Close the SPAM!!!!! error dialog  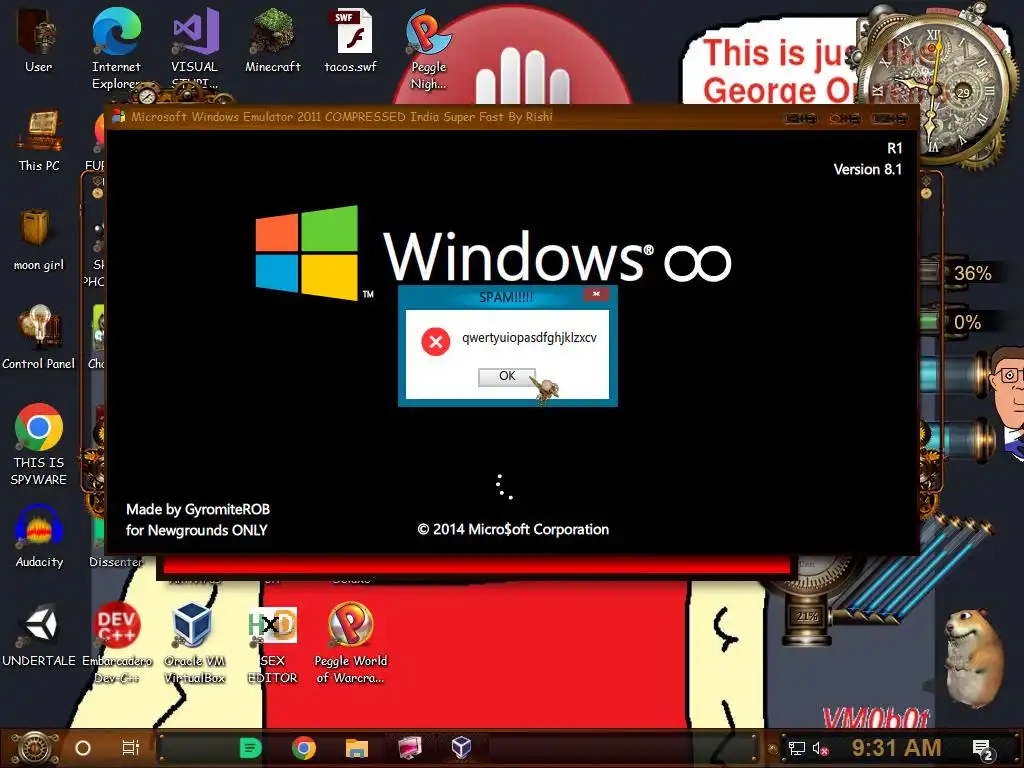[x=596, y=295]
